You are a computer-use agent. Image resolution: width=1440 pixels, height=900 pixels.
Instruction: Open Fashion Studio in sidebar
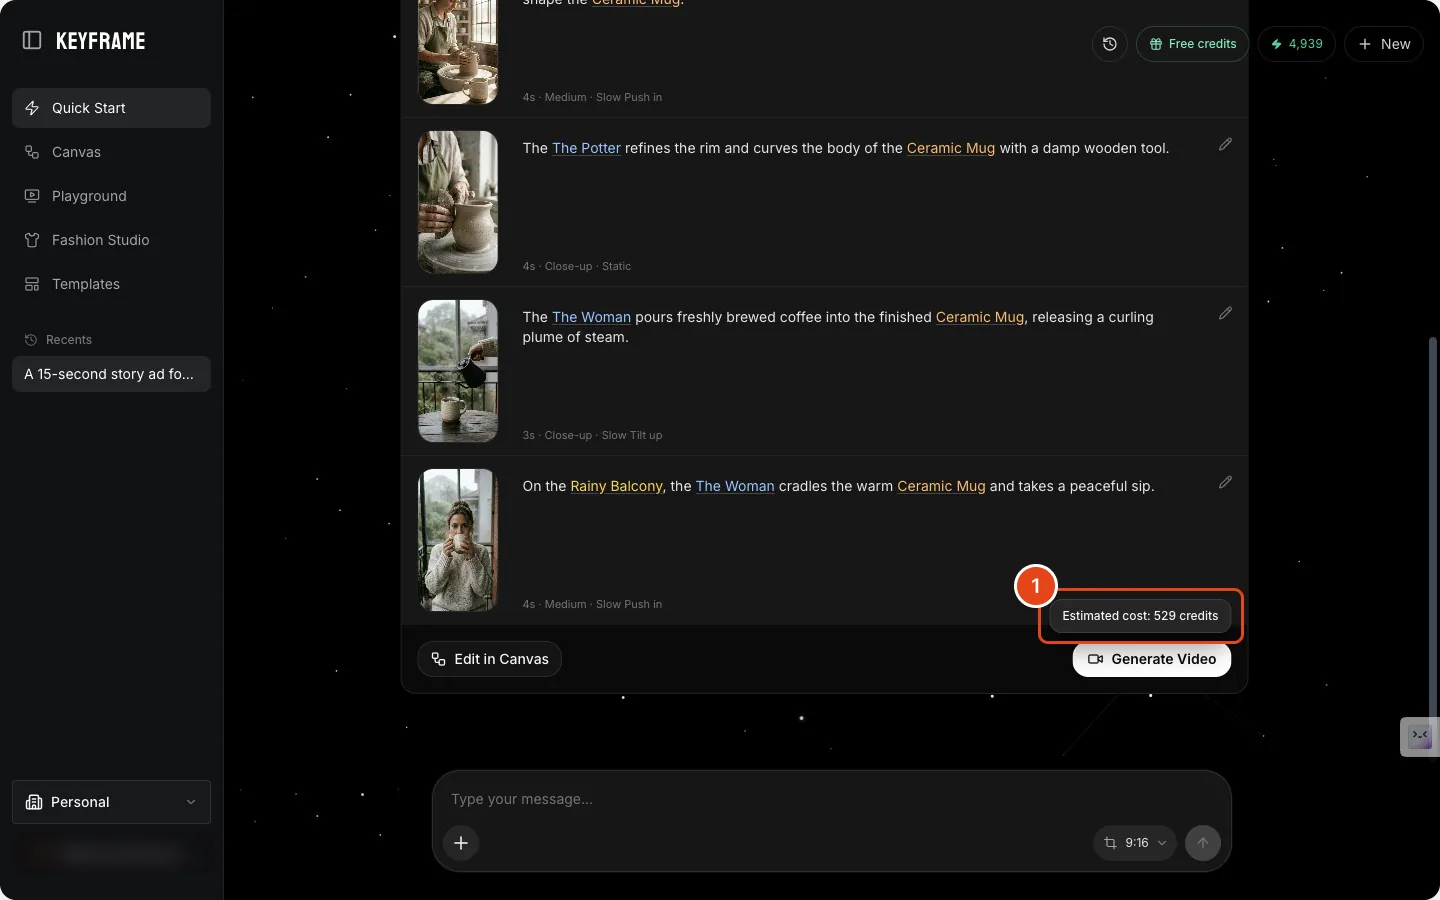coord(111,240)
